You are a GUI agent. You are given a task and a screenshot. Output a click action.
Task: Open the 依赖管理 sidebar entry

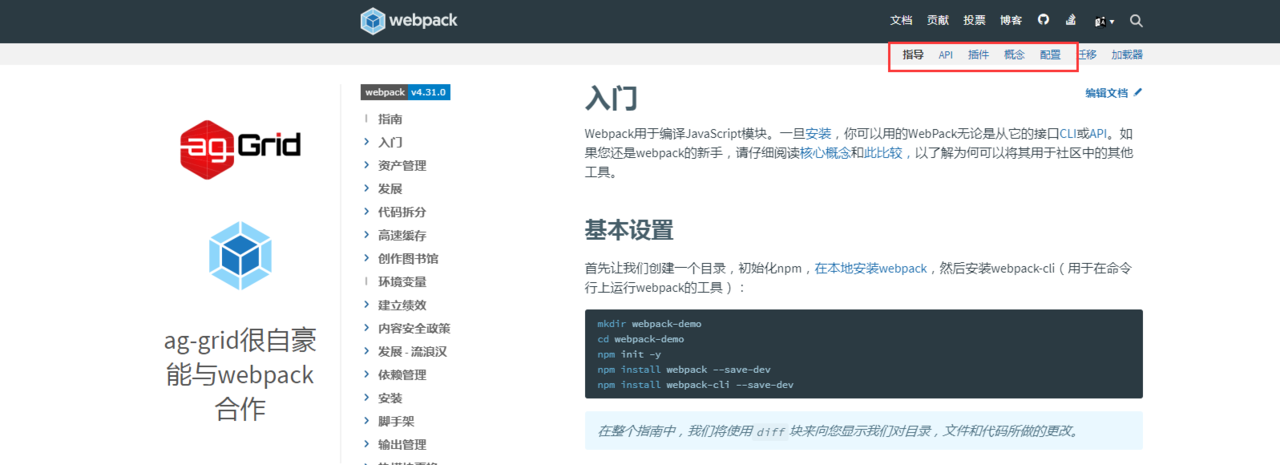pos(402,375)
